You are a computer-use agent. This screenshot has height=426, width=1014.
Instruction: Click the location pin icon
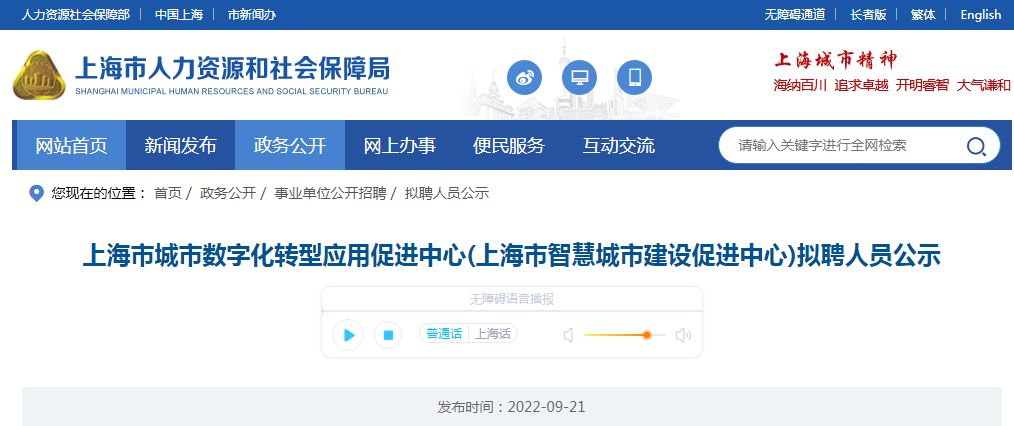[37, 193]
